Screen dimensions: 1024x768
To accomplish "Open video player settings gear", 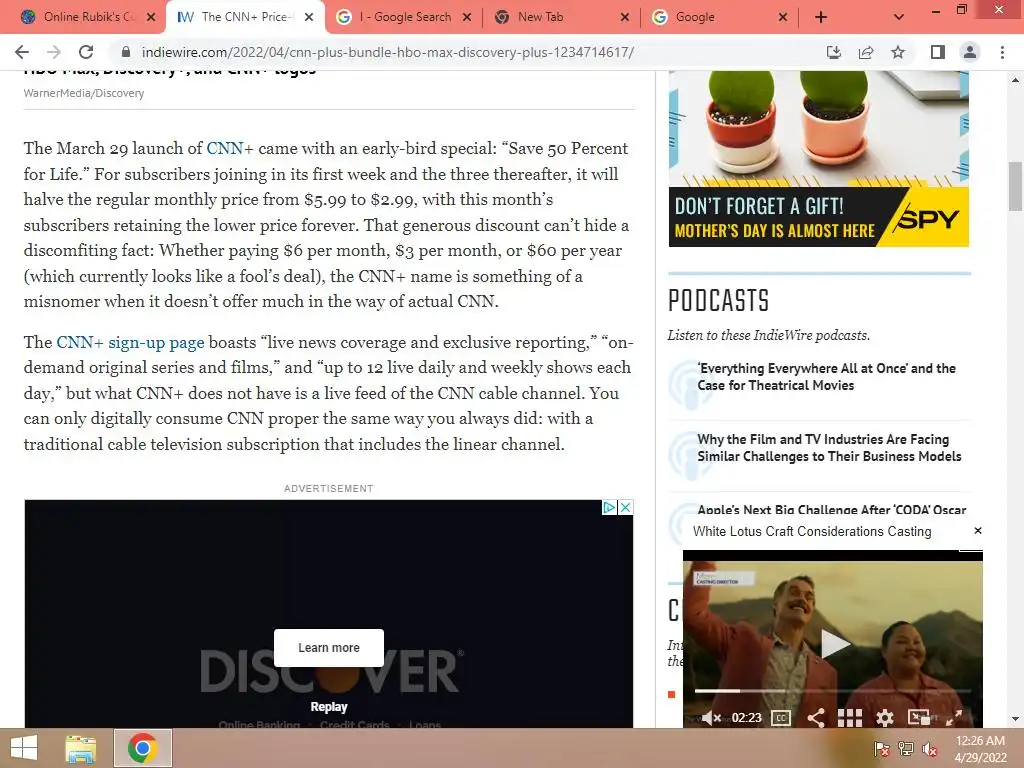I will [884, 718].
